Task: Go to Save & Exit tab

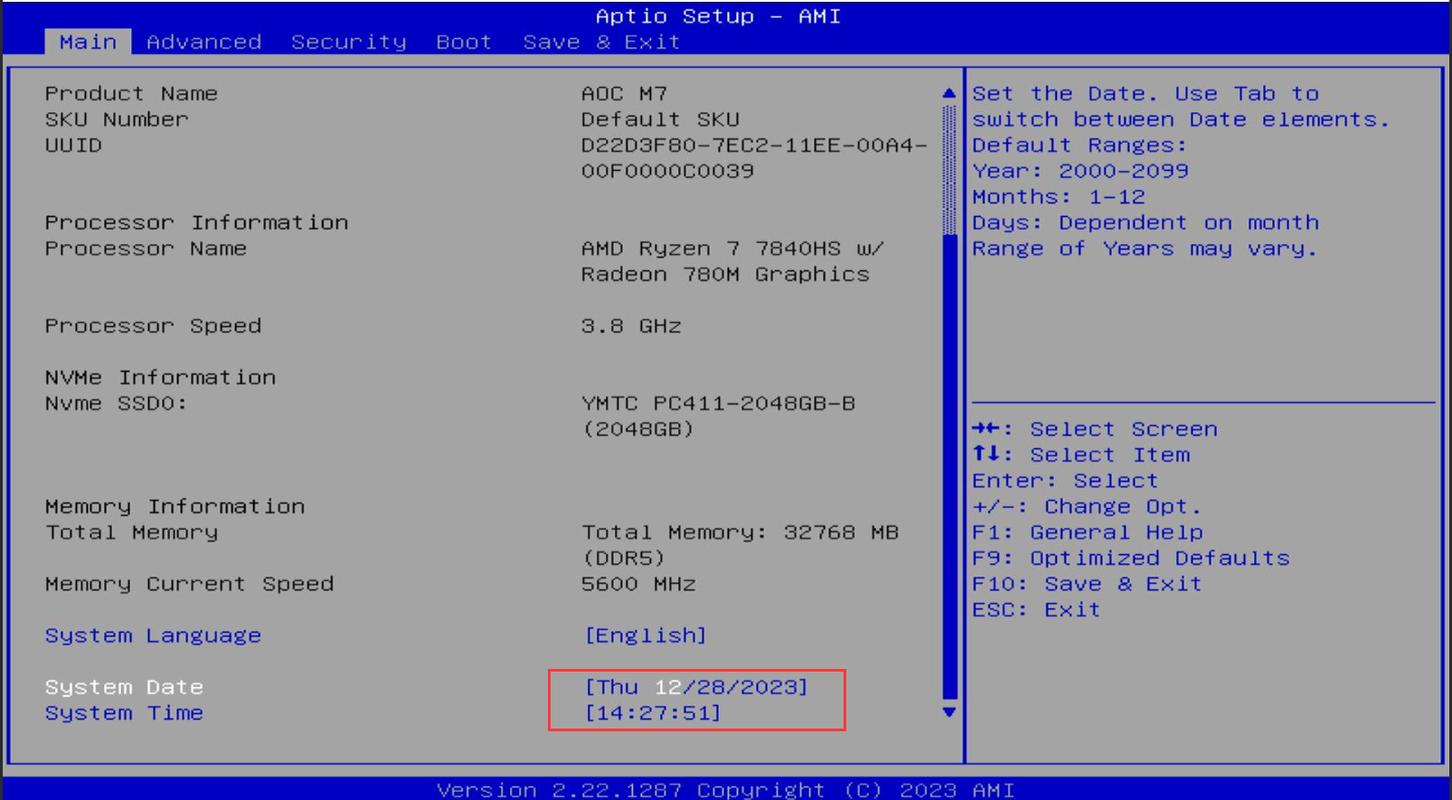Action: click(601, 42)
